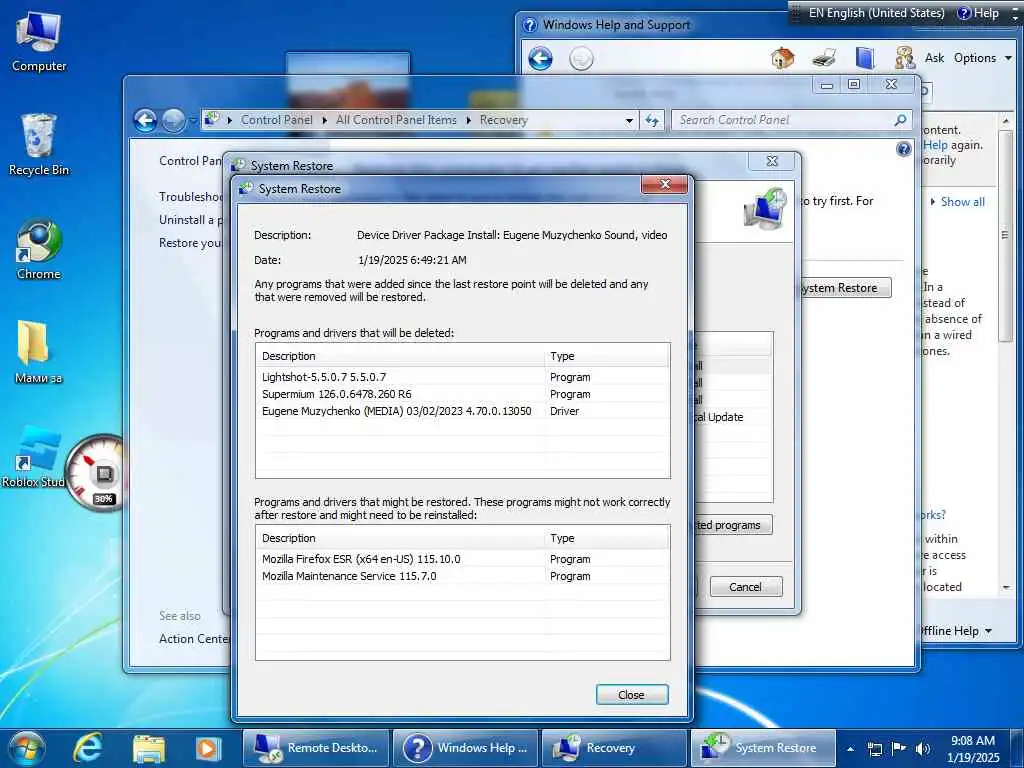Screen dimensions: 1024x768
Task: Click the Recovery breadcrumb segment
Action: pos(504,120)
